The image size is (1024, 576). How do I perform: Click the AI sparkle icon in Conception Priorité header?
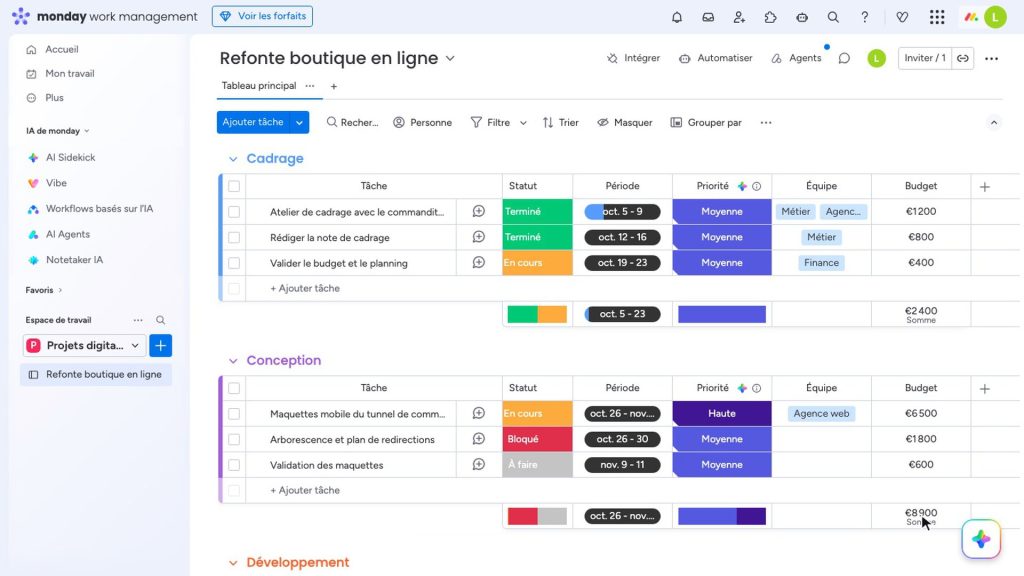[x=742, y=388]
